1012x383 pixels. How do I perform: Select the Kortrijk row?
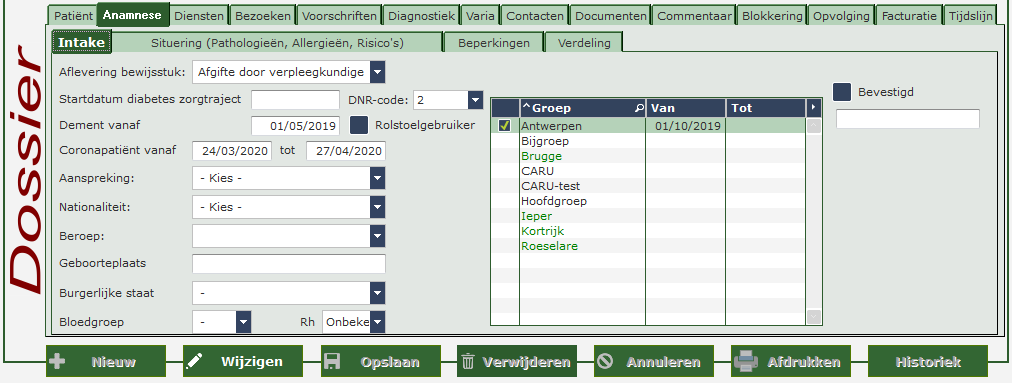point(648,231)
